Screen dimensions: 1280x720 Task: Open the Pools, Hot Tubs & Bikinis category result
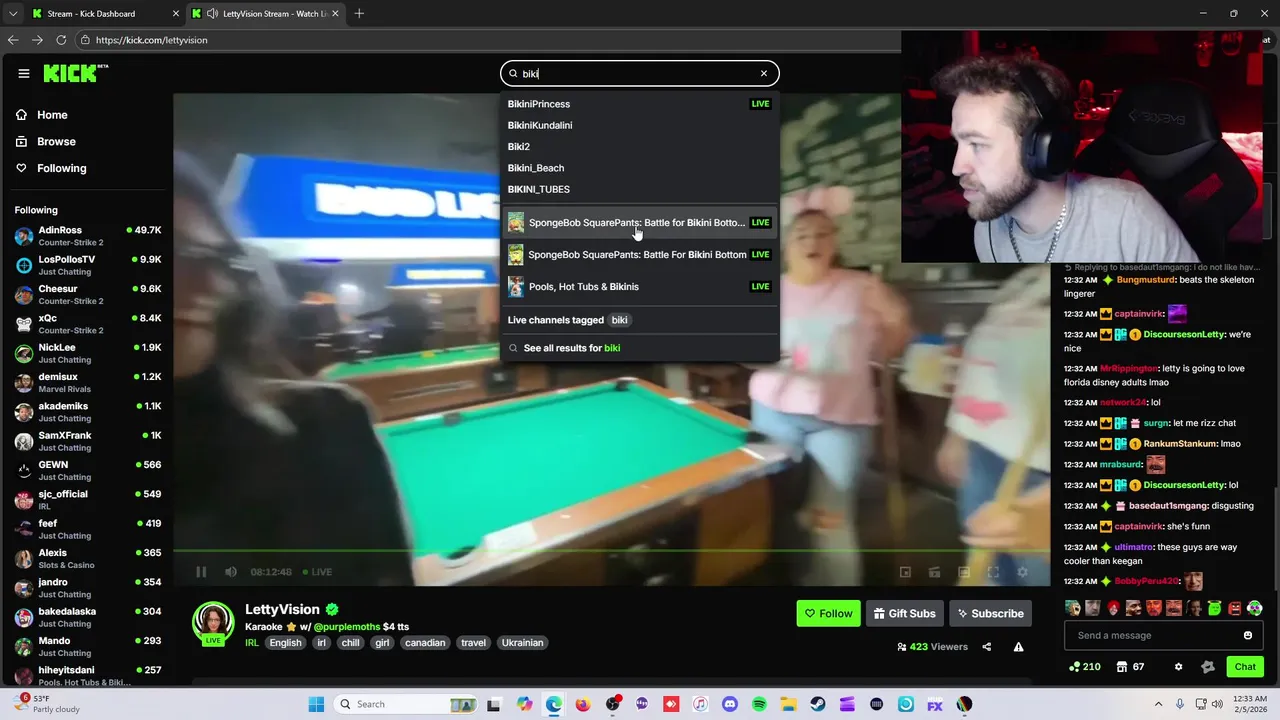pyautogui.click(x=639, y=287)
